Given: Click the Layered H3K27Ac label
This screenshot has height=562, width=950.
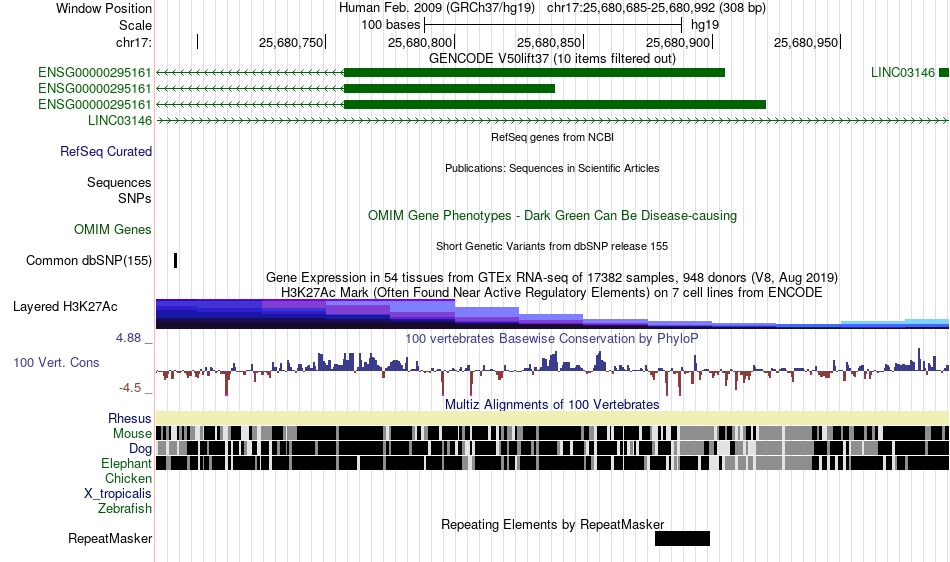Looking at the screenshot, I should coord(65,306).
